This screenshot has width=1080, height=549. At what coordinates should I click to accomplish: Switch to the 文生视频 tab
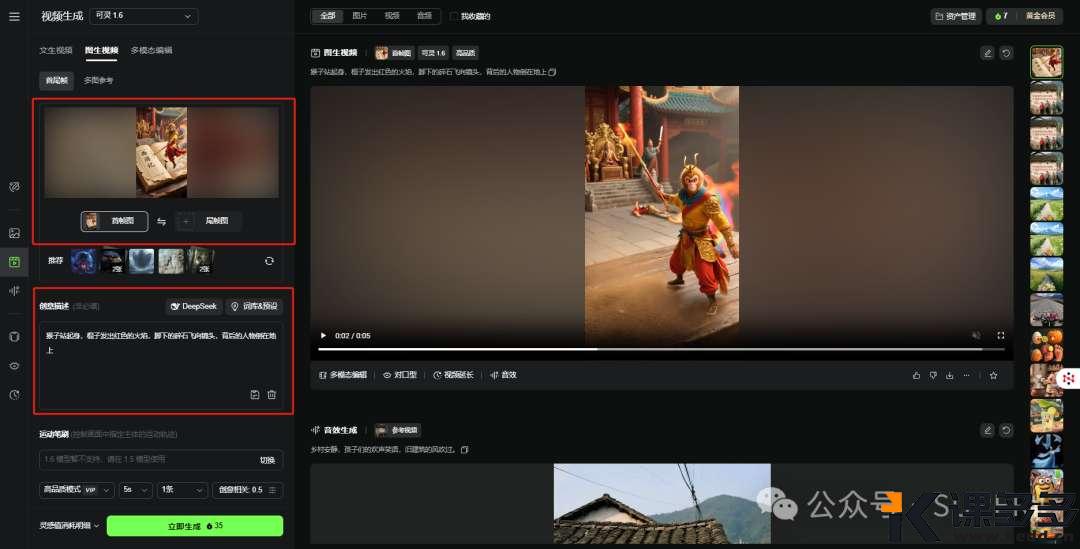click(x=56, y=50)
